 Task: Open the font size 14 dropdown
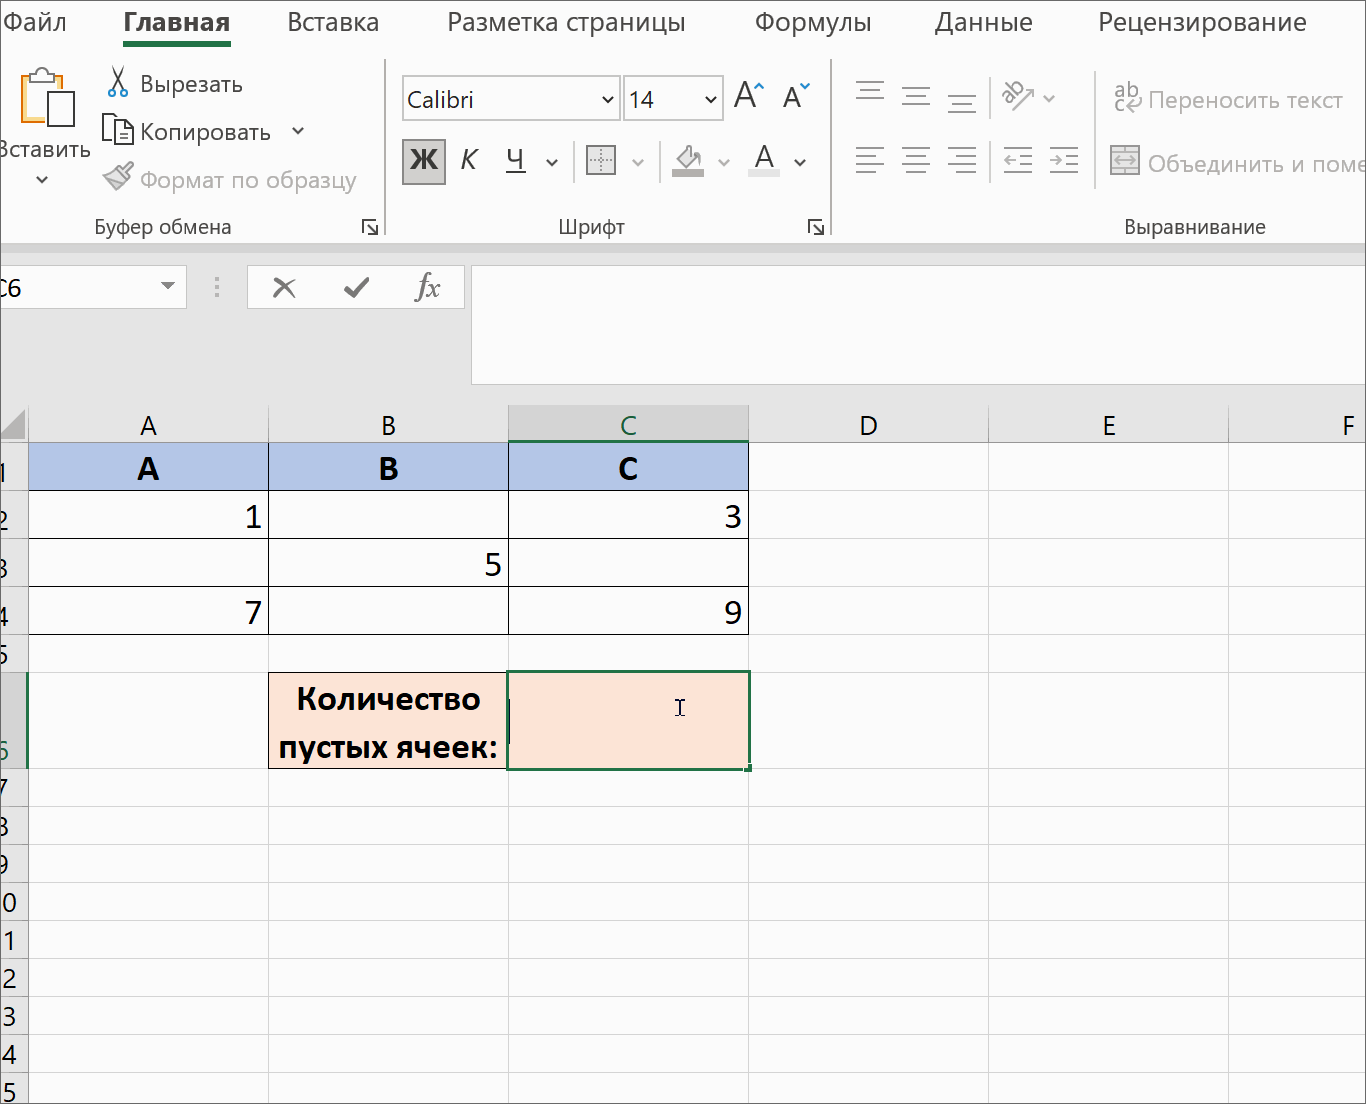pos(710,99)
